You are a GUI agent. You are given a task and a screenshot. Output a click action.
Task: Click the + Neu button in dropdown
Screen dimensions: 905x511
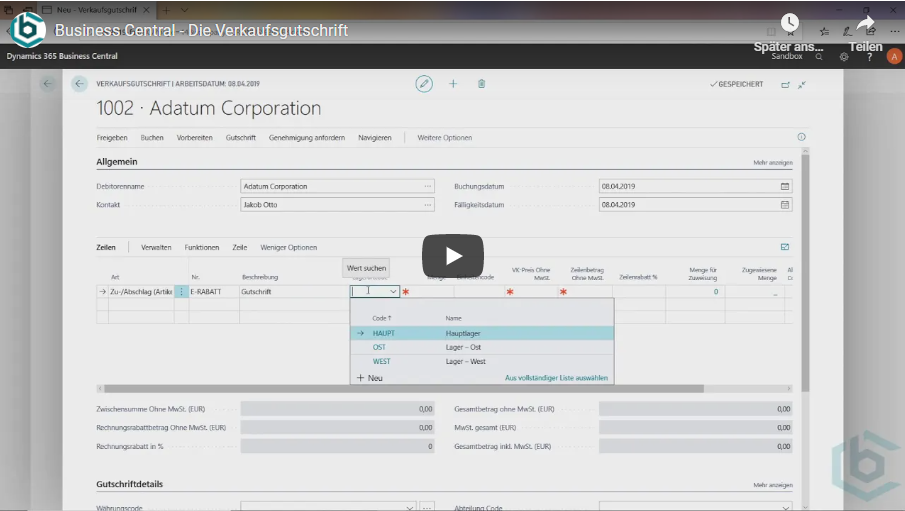pos(370,378)
